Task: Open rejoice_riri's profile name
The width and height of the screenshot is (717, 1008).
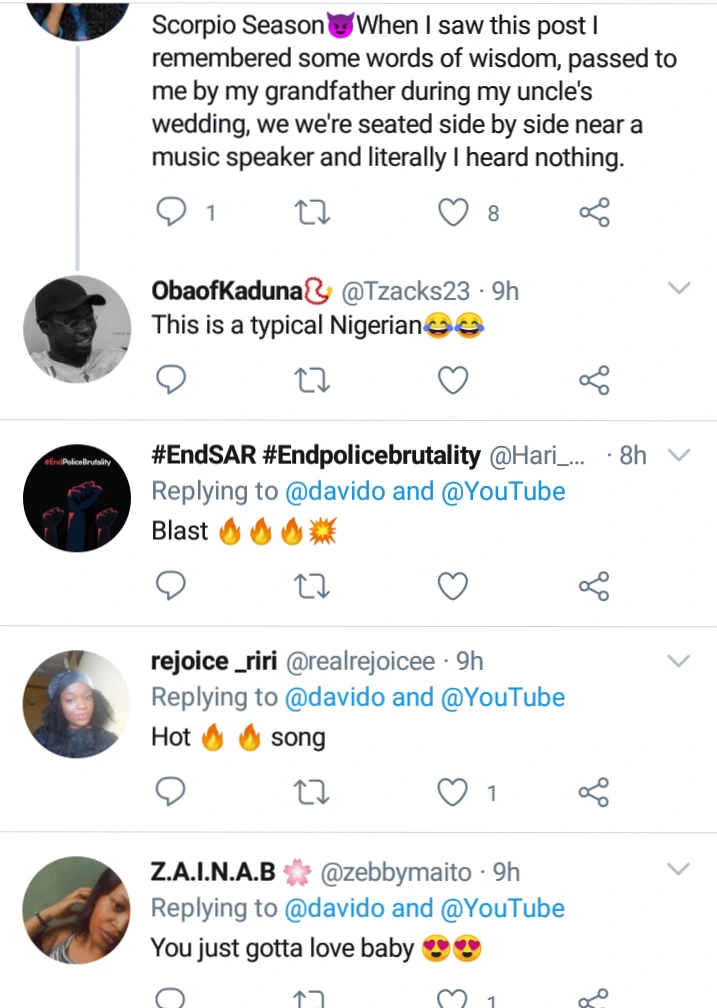Action: 214,660
